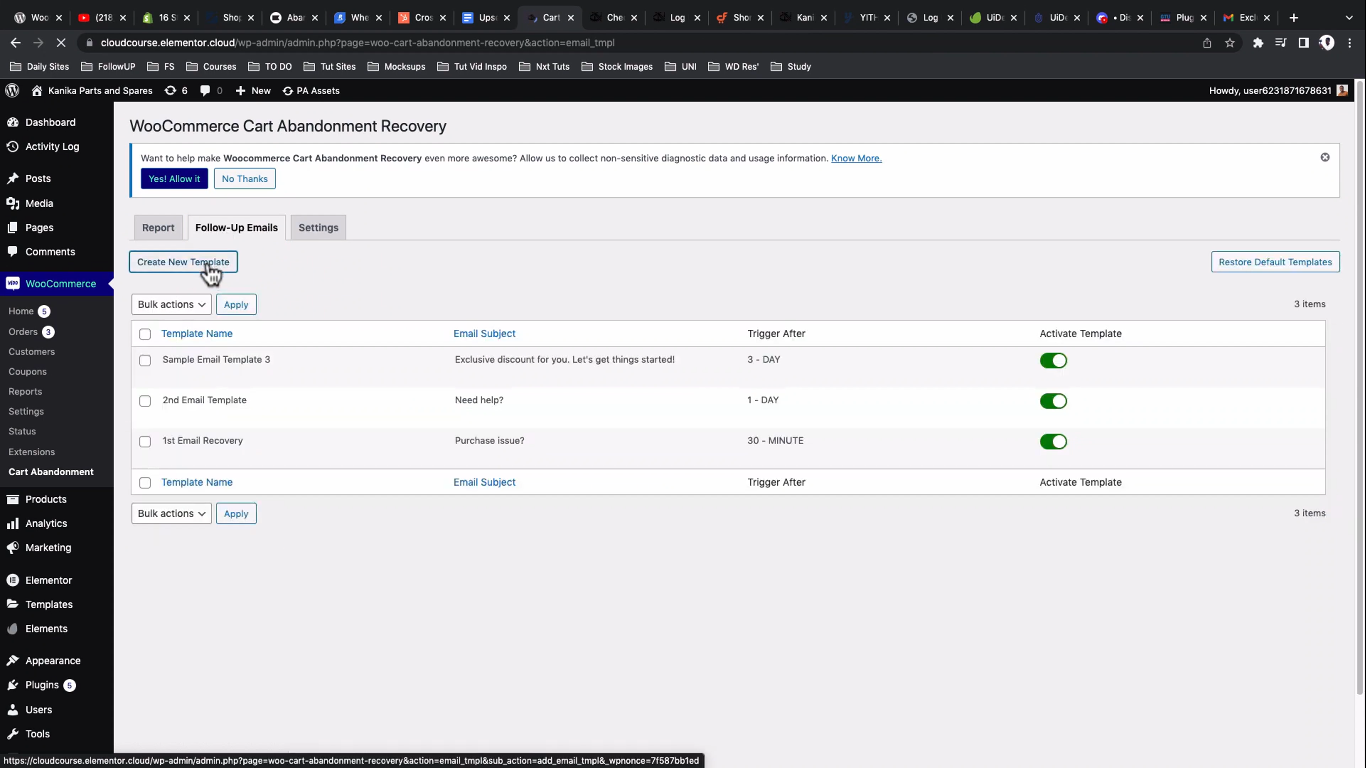Disable the Sample Email Template 3 toggle

[x=1053, y=361]
